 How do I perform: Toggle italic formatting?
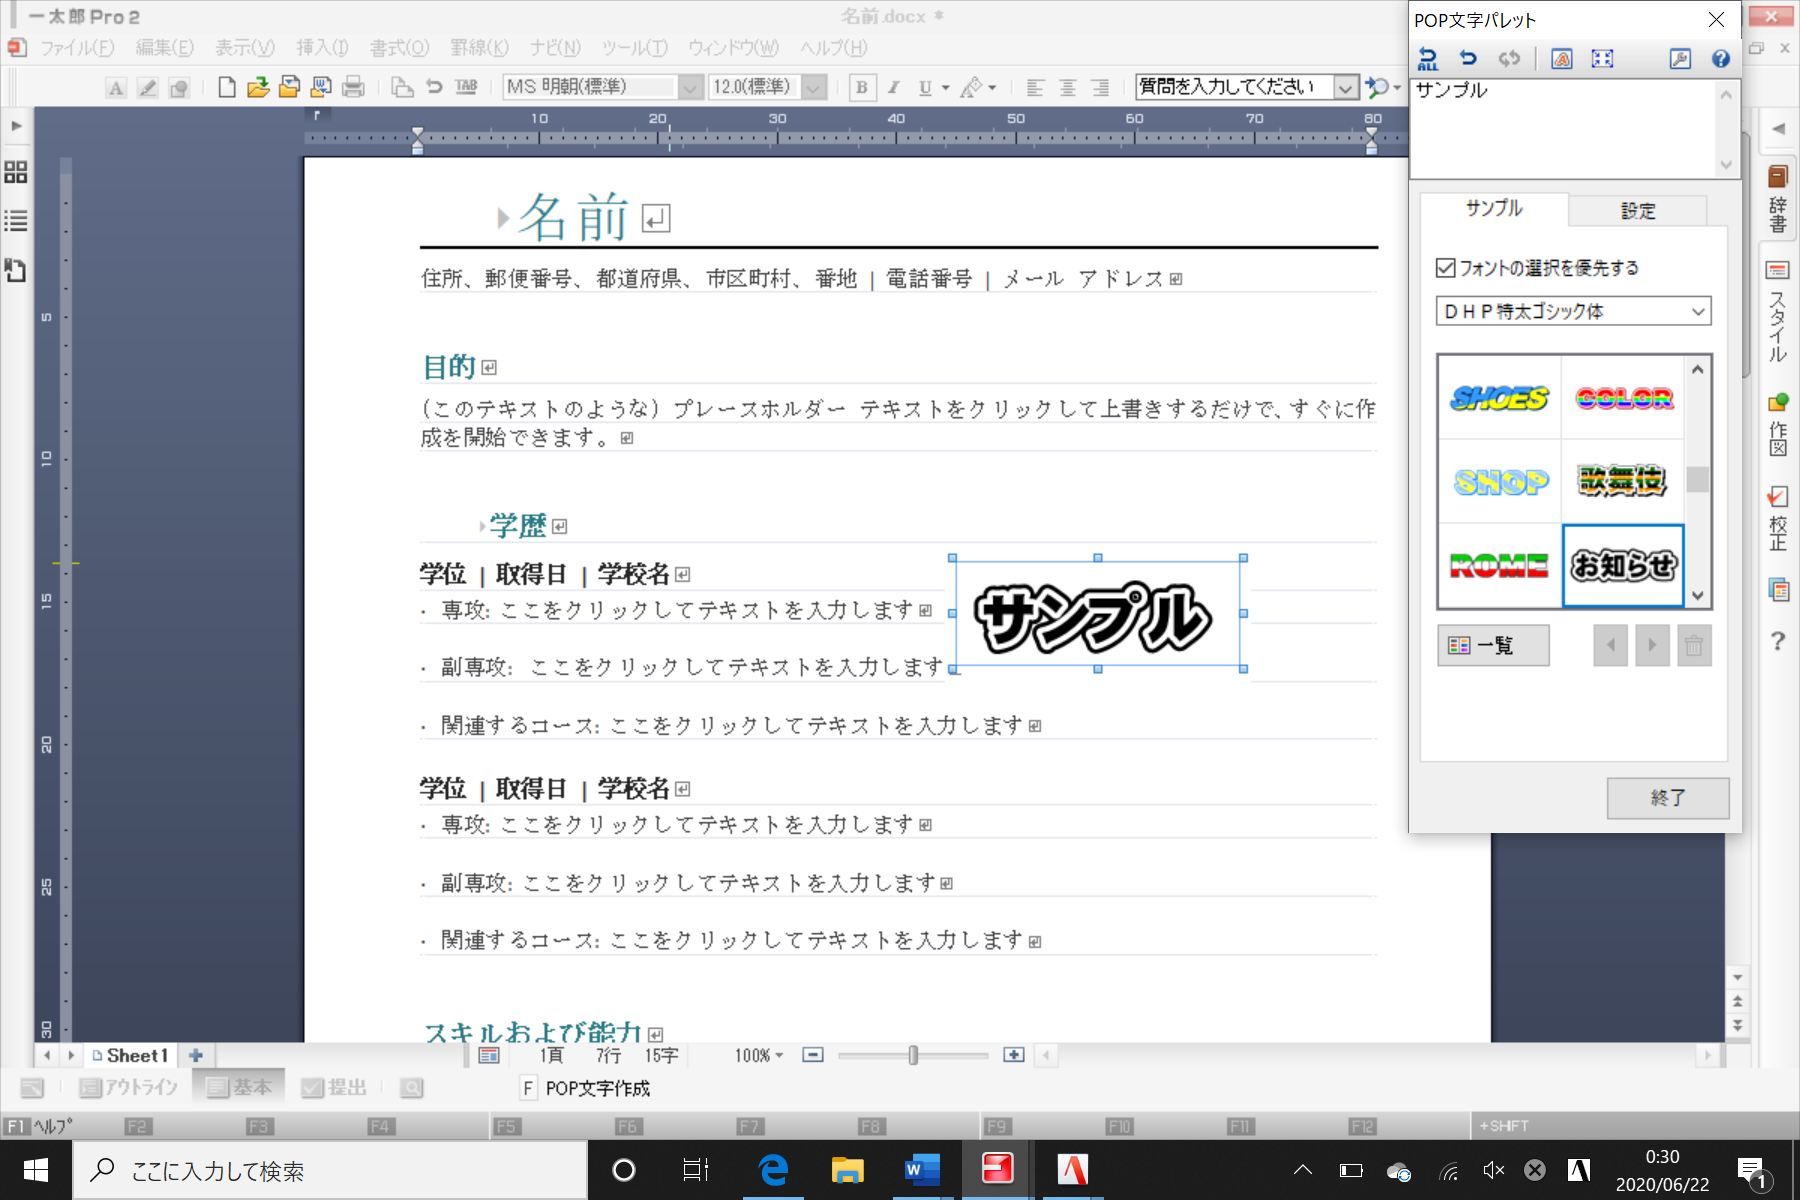(x=894, y=87)
